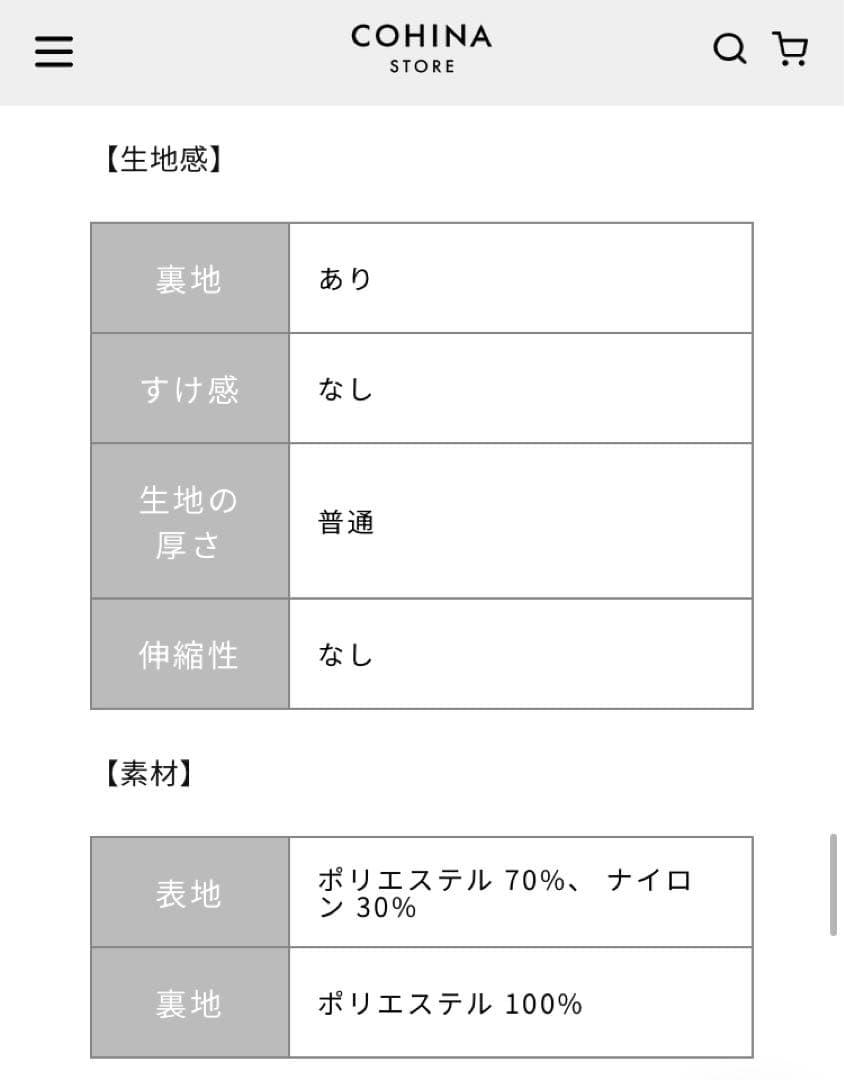844x1080 pixels.
Task: Open the hamburger navigation menu
Action: point(54,50)
